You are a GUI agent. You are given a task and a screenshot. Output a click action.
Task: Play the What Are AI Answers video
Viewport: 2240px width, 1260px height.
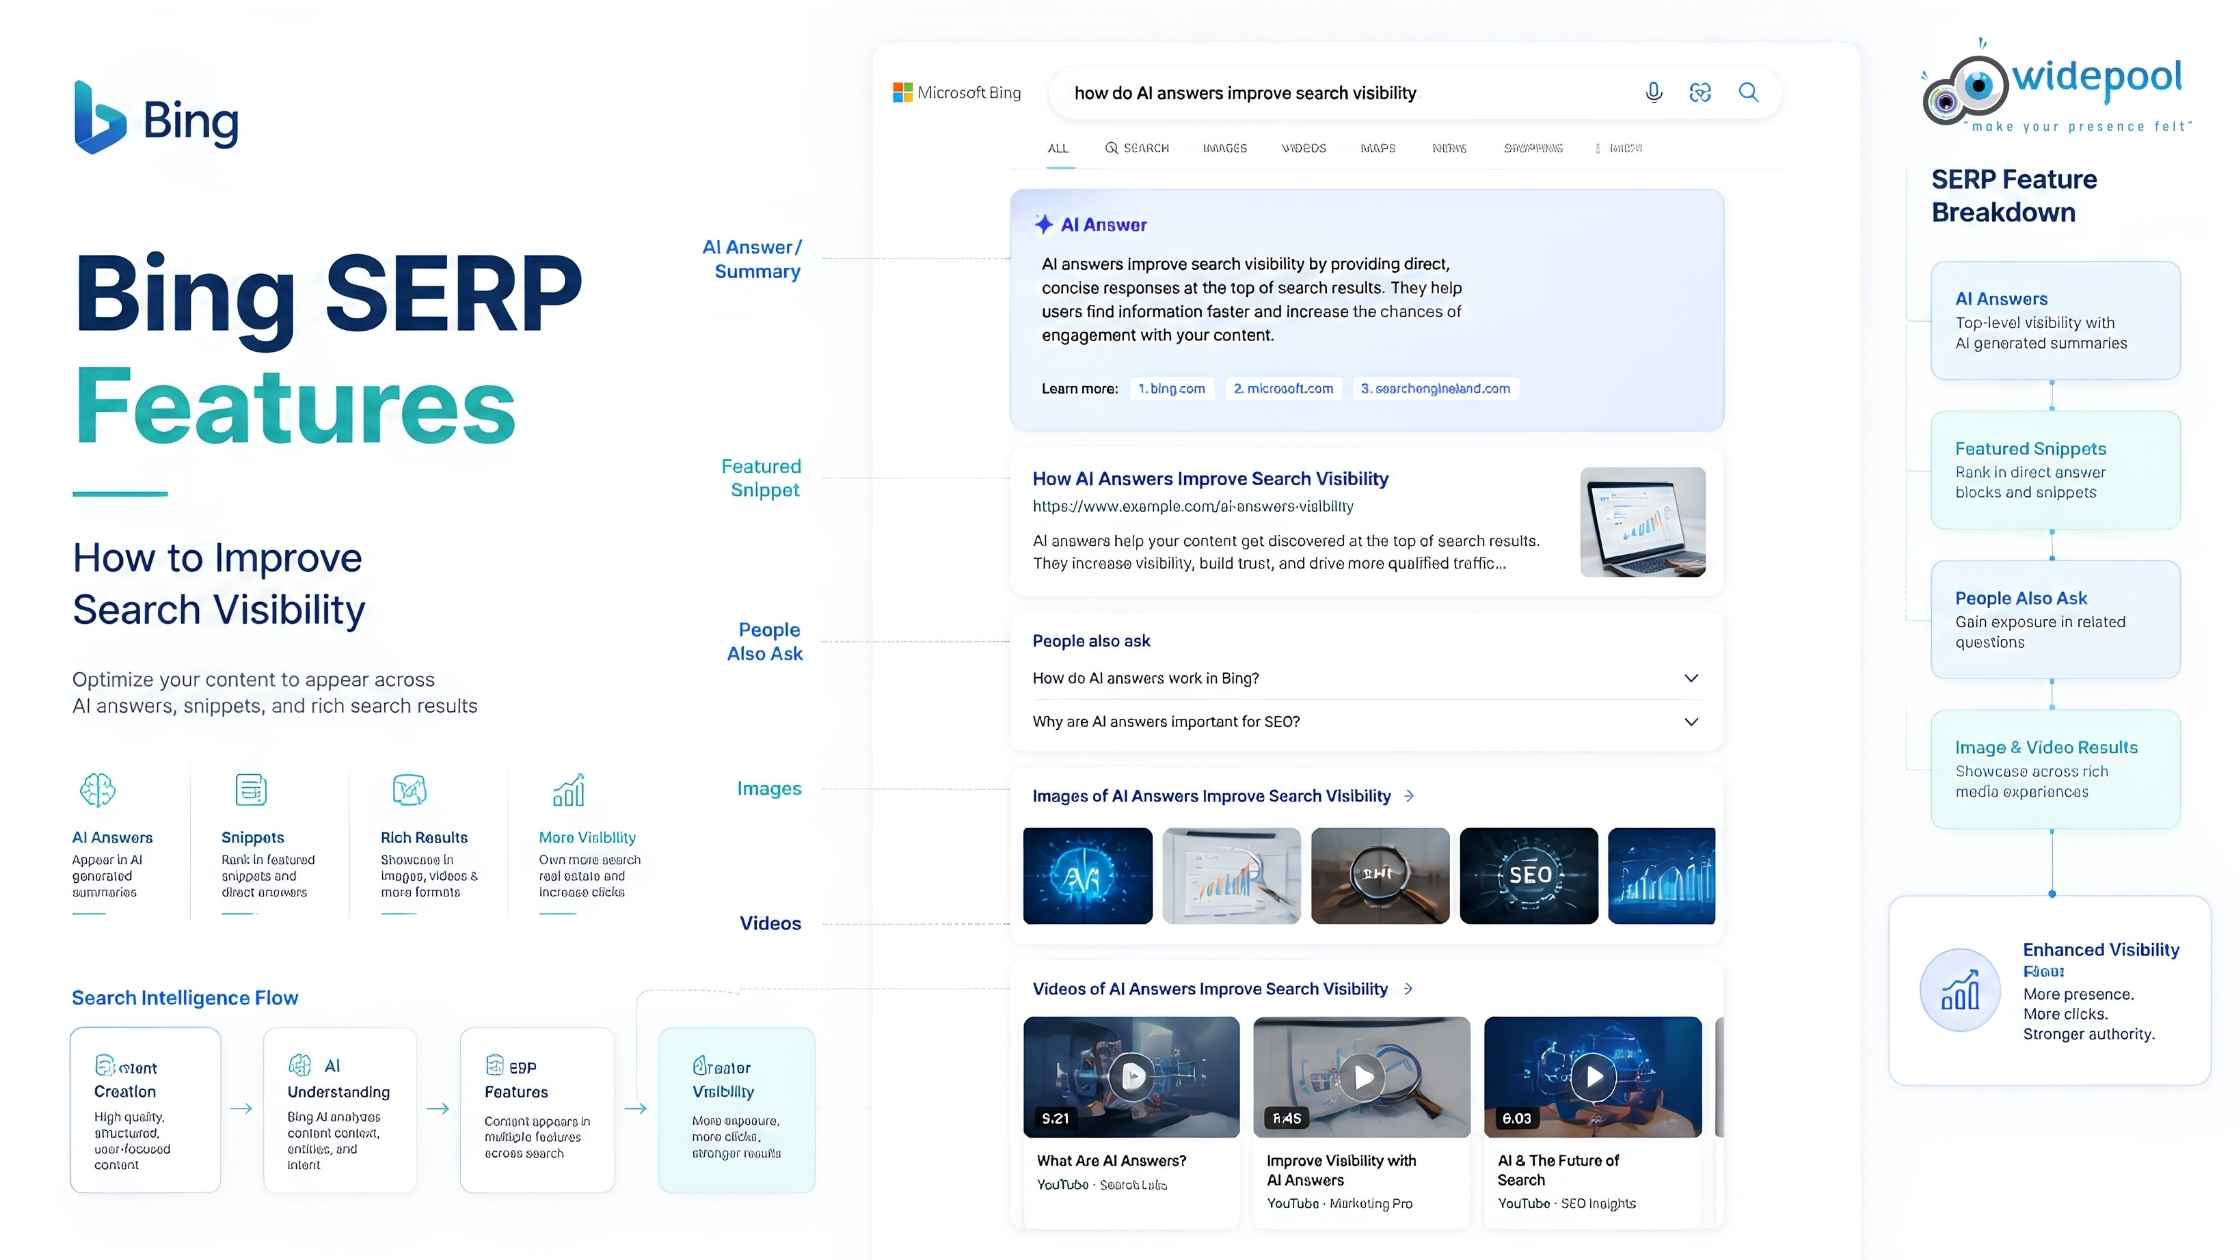(1131, 1077)
